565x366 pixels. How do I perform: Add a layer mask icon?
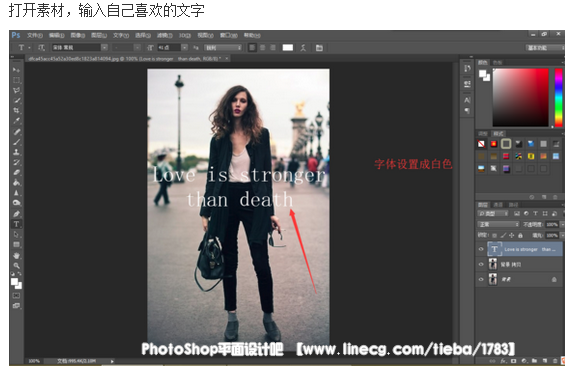pos(513,361)
